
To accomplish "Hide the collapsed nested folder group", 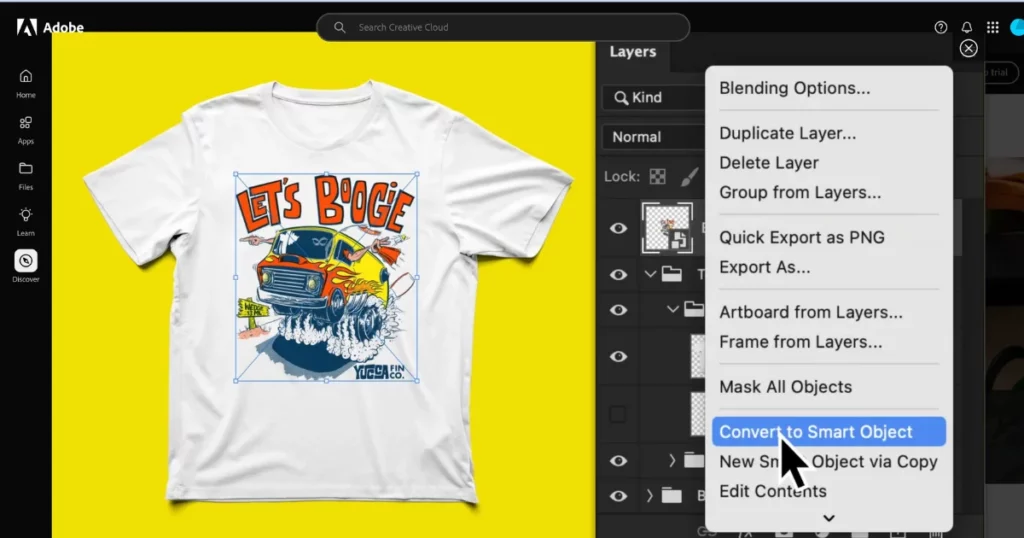I will (x=618, y=461).
